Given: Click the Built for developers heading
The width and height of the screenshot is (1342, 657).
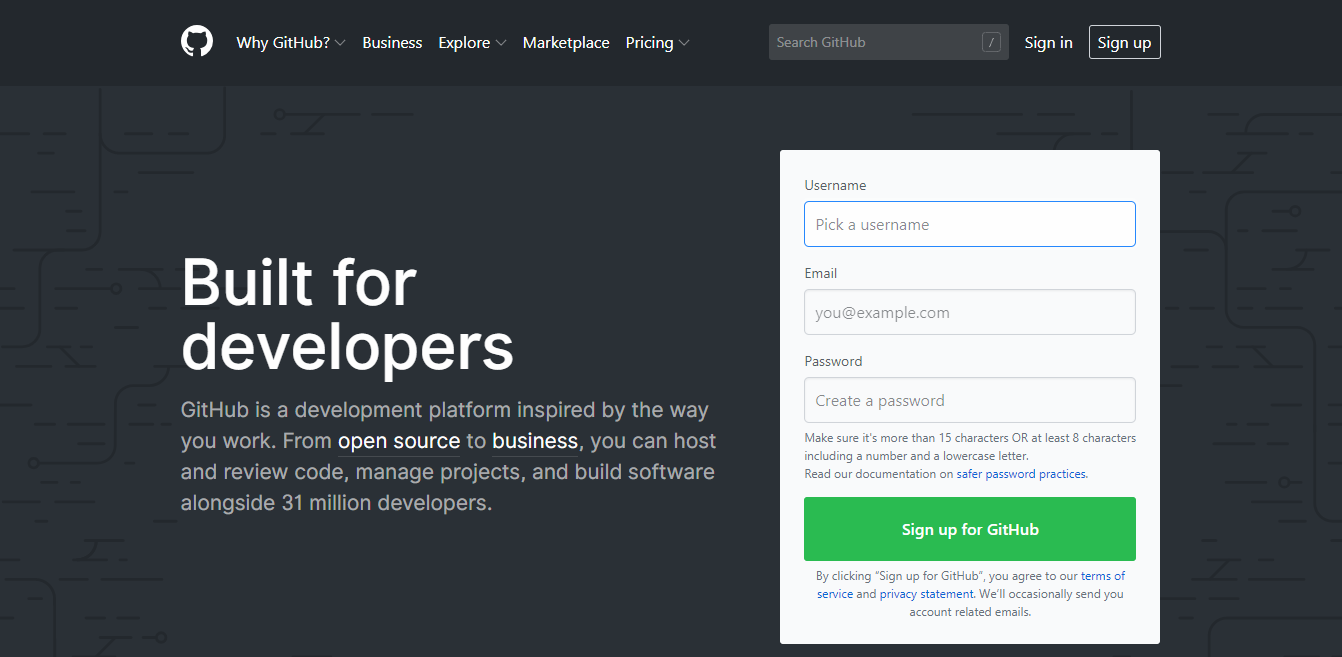Looking at the screenshot, I should point(347,313).
